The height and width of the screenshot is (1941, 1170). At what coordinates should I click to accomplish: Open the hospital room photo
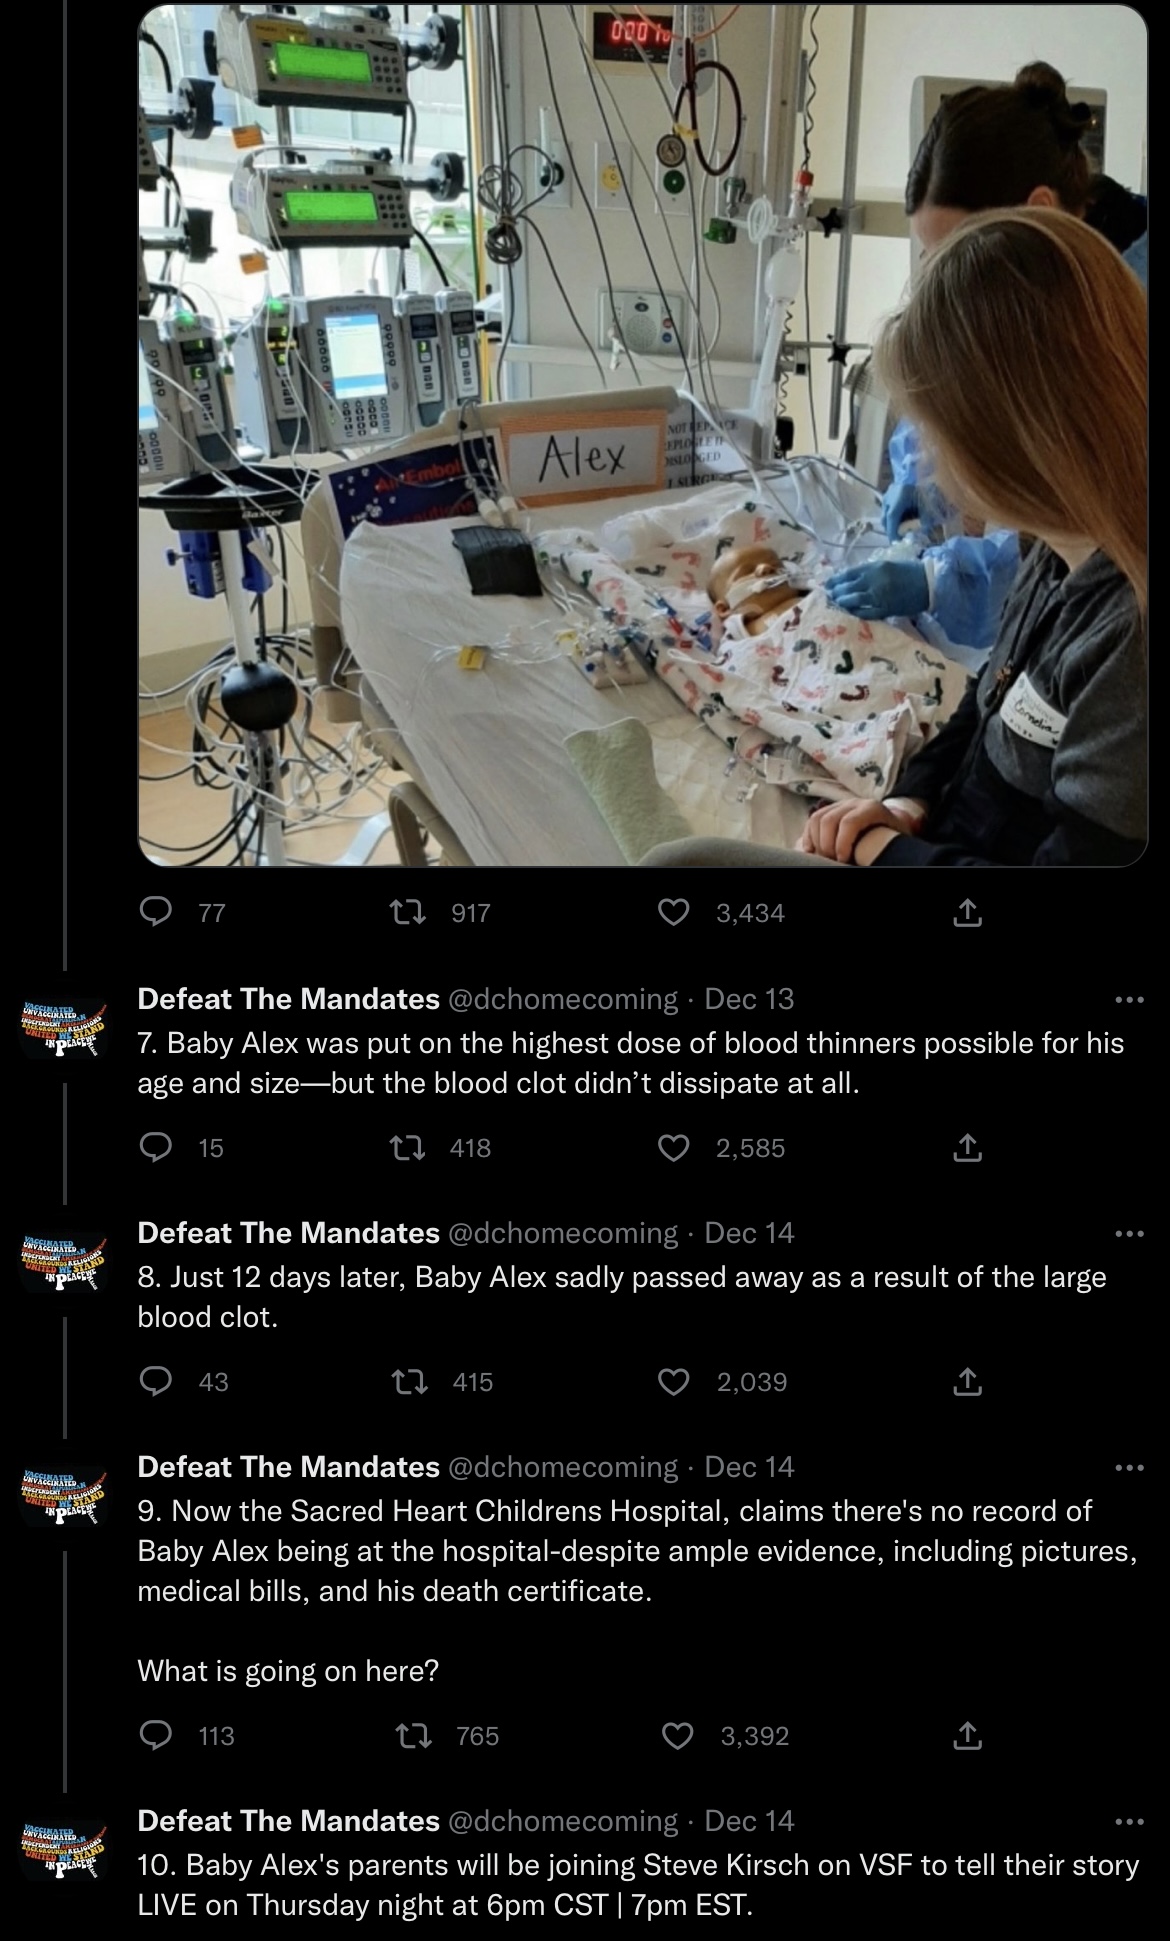pos(642,435)
